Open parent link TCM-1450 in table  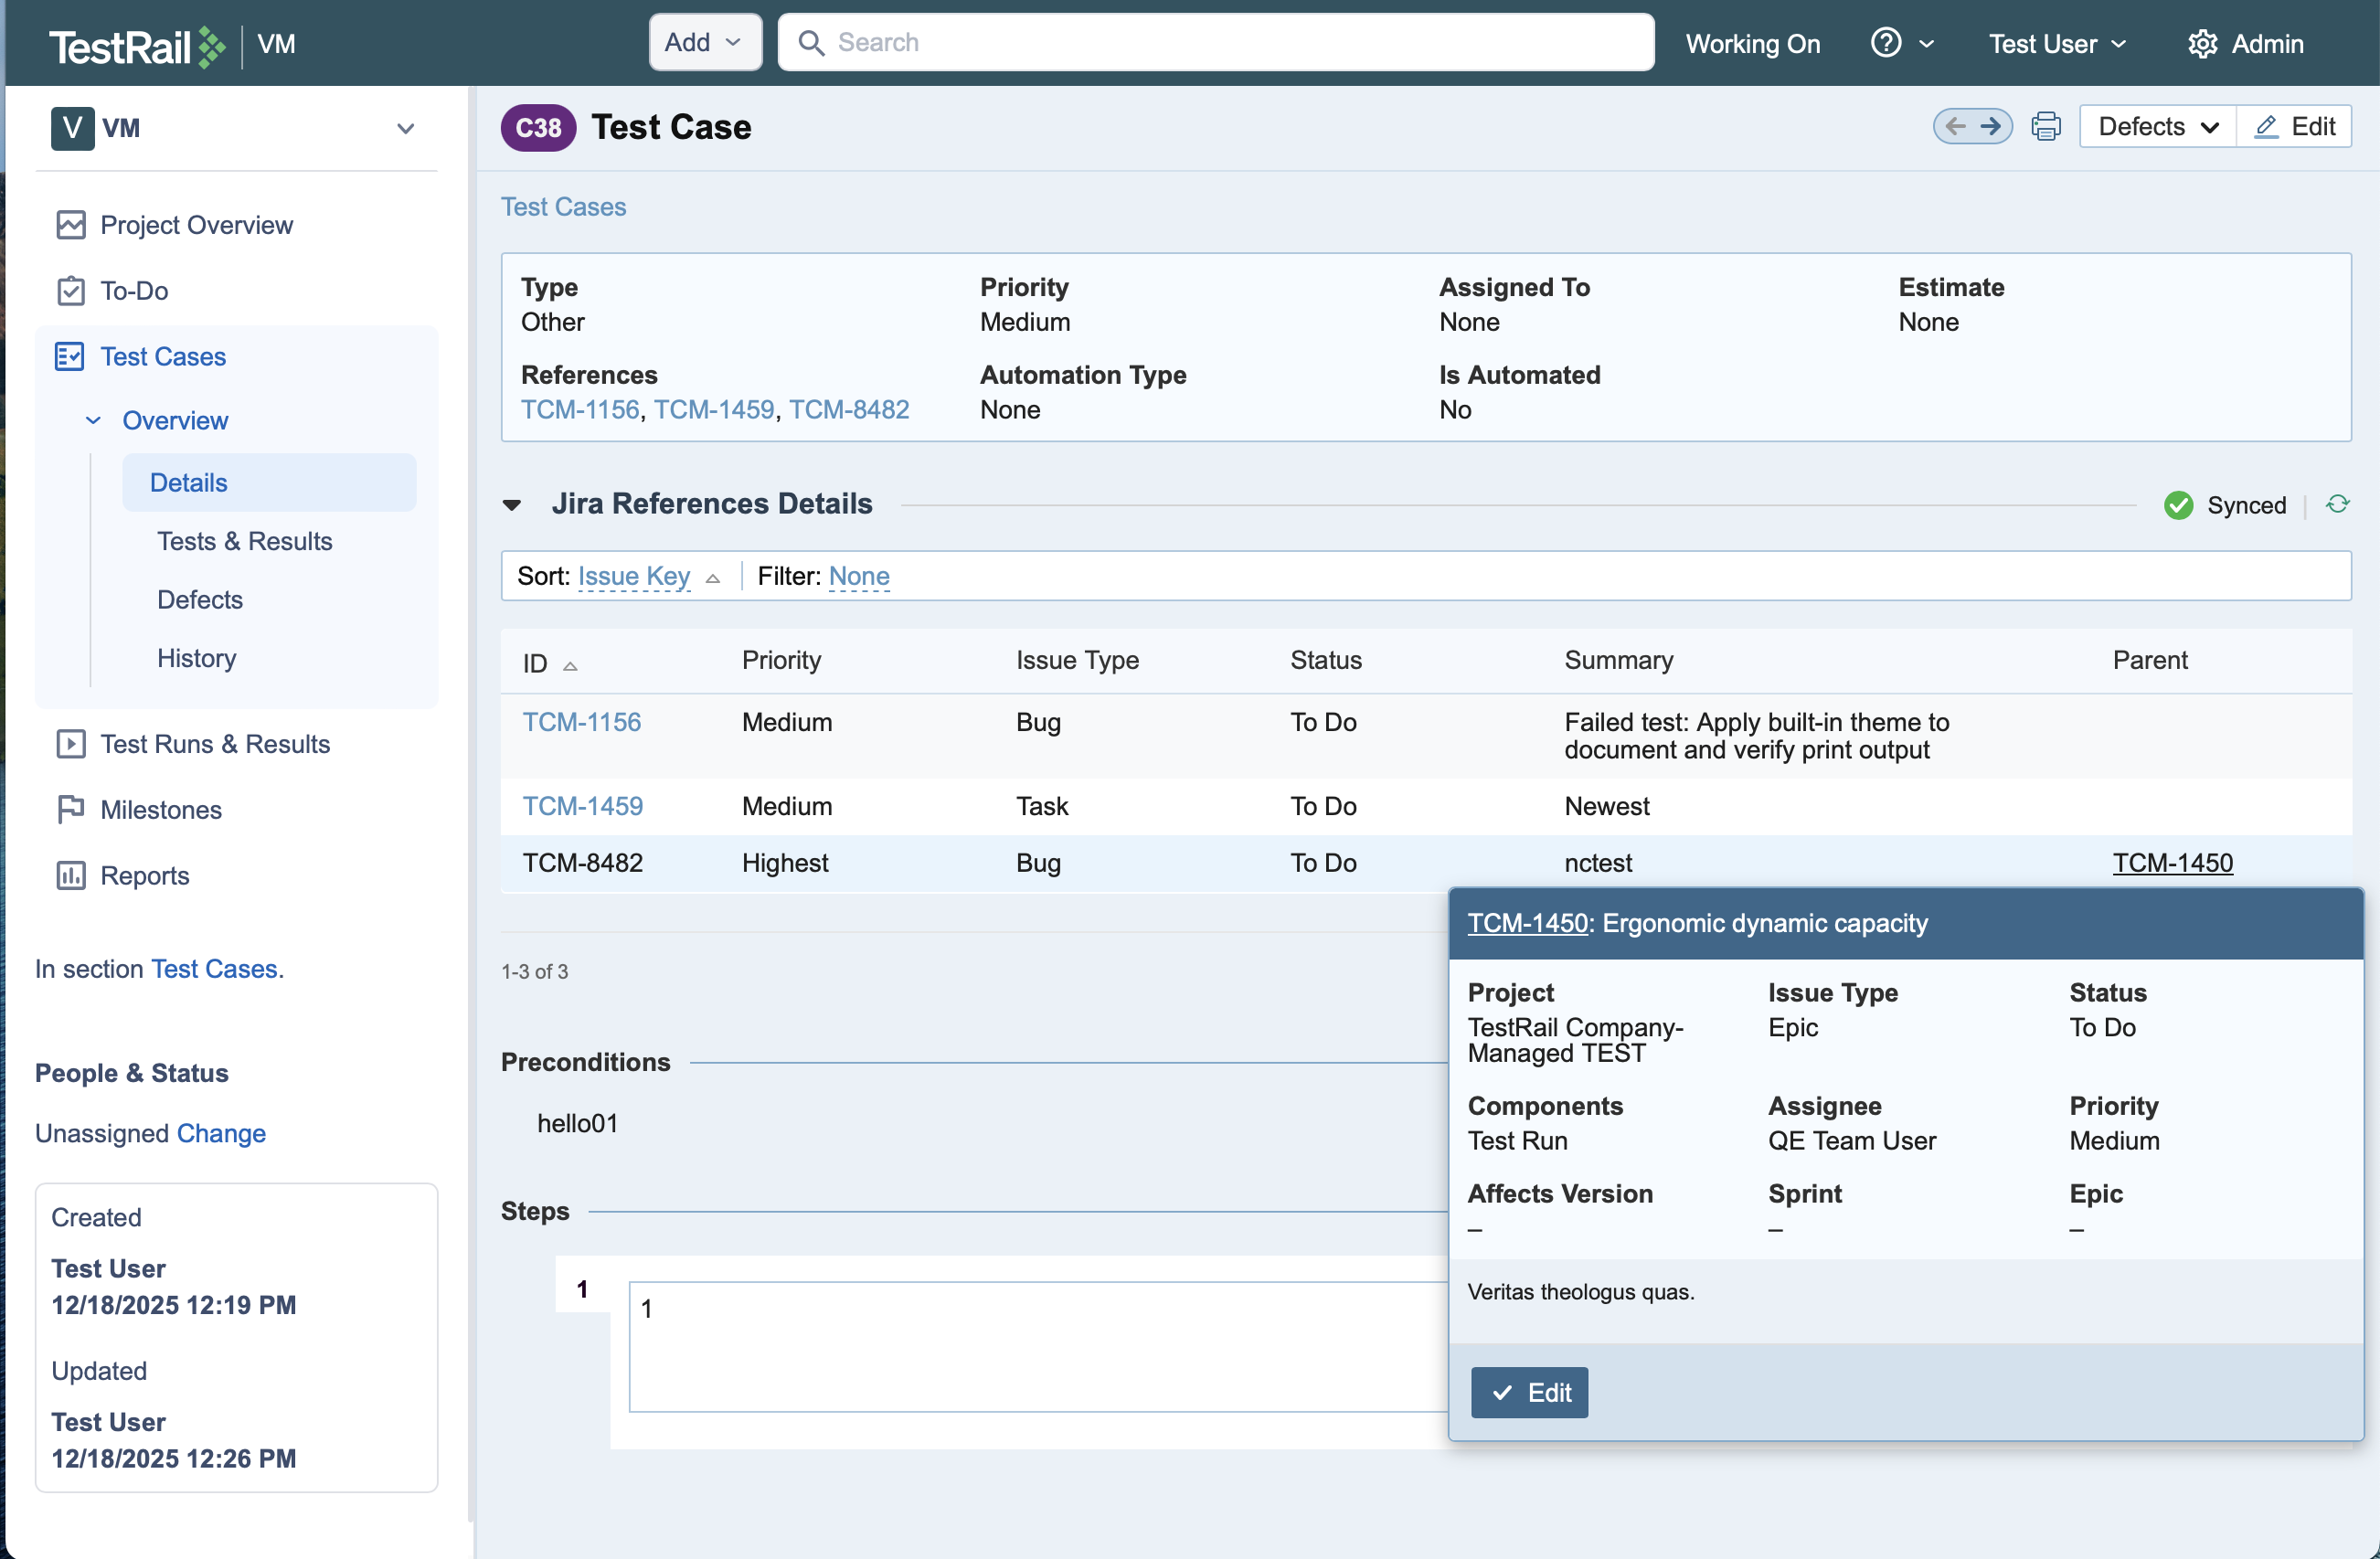click(2172, 862)
